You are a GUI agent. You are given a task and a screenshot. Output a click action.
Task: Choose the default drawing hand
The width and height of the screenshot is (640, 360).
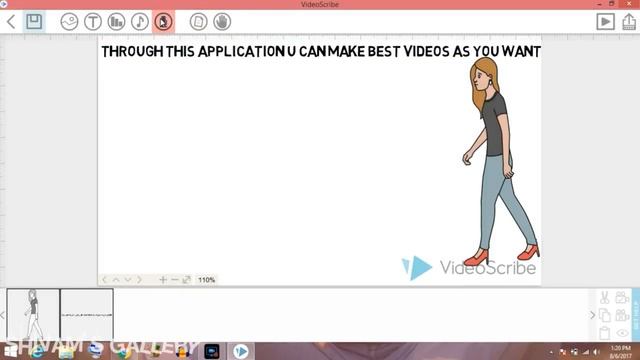tap(222, 22)
